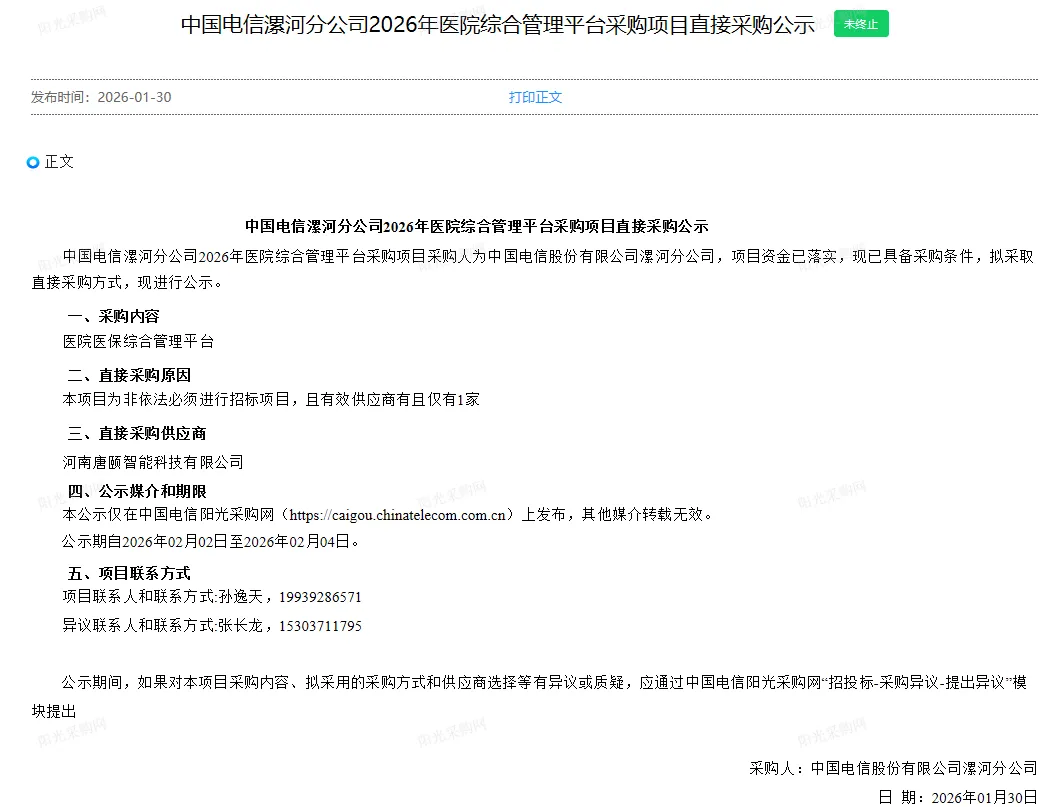The image size is (1061, 807).
Task: Click the bold centered announcement heading in the body
Action: (476, 226)
